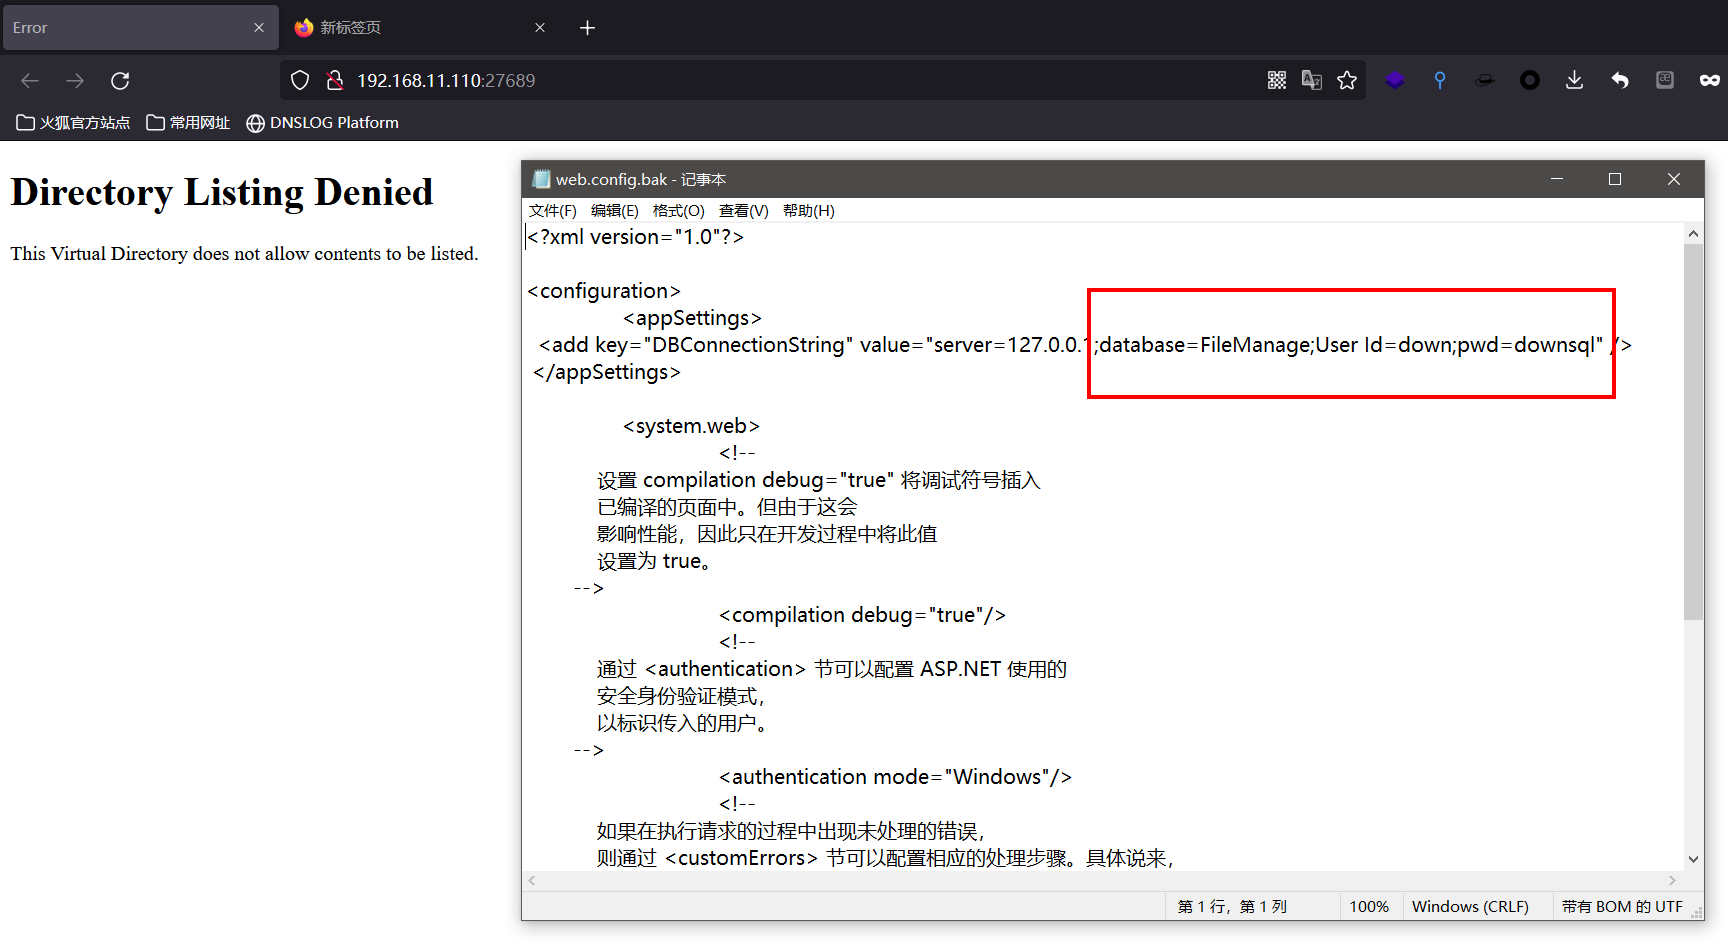Click the insecure connection lock icon
Screen dimensions: 1728x945
pyautogui.click(x=335, y=81)
